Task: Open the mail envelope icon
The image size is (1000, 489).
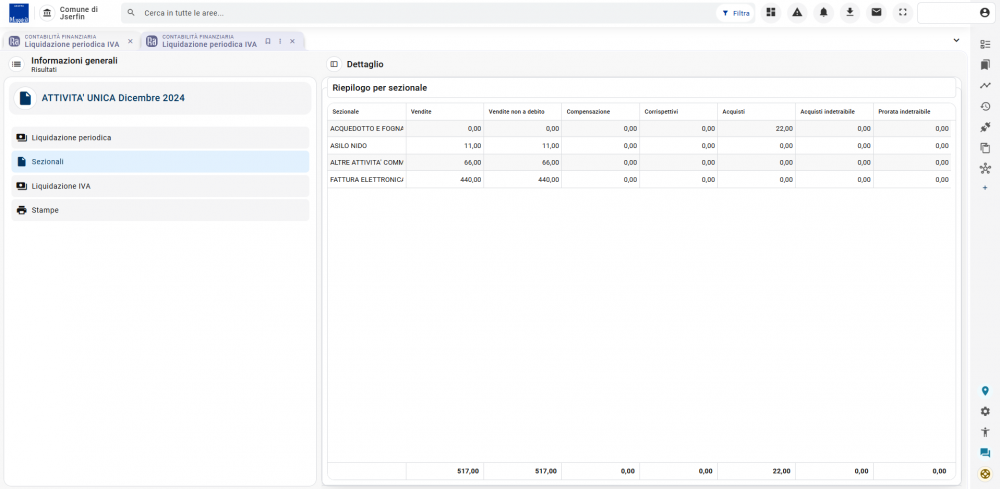Action: click(876, 13)
